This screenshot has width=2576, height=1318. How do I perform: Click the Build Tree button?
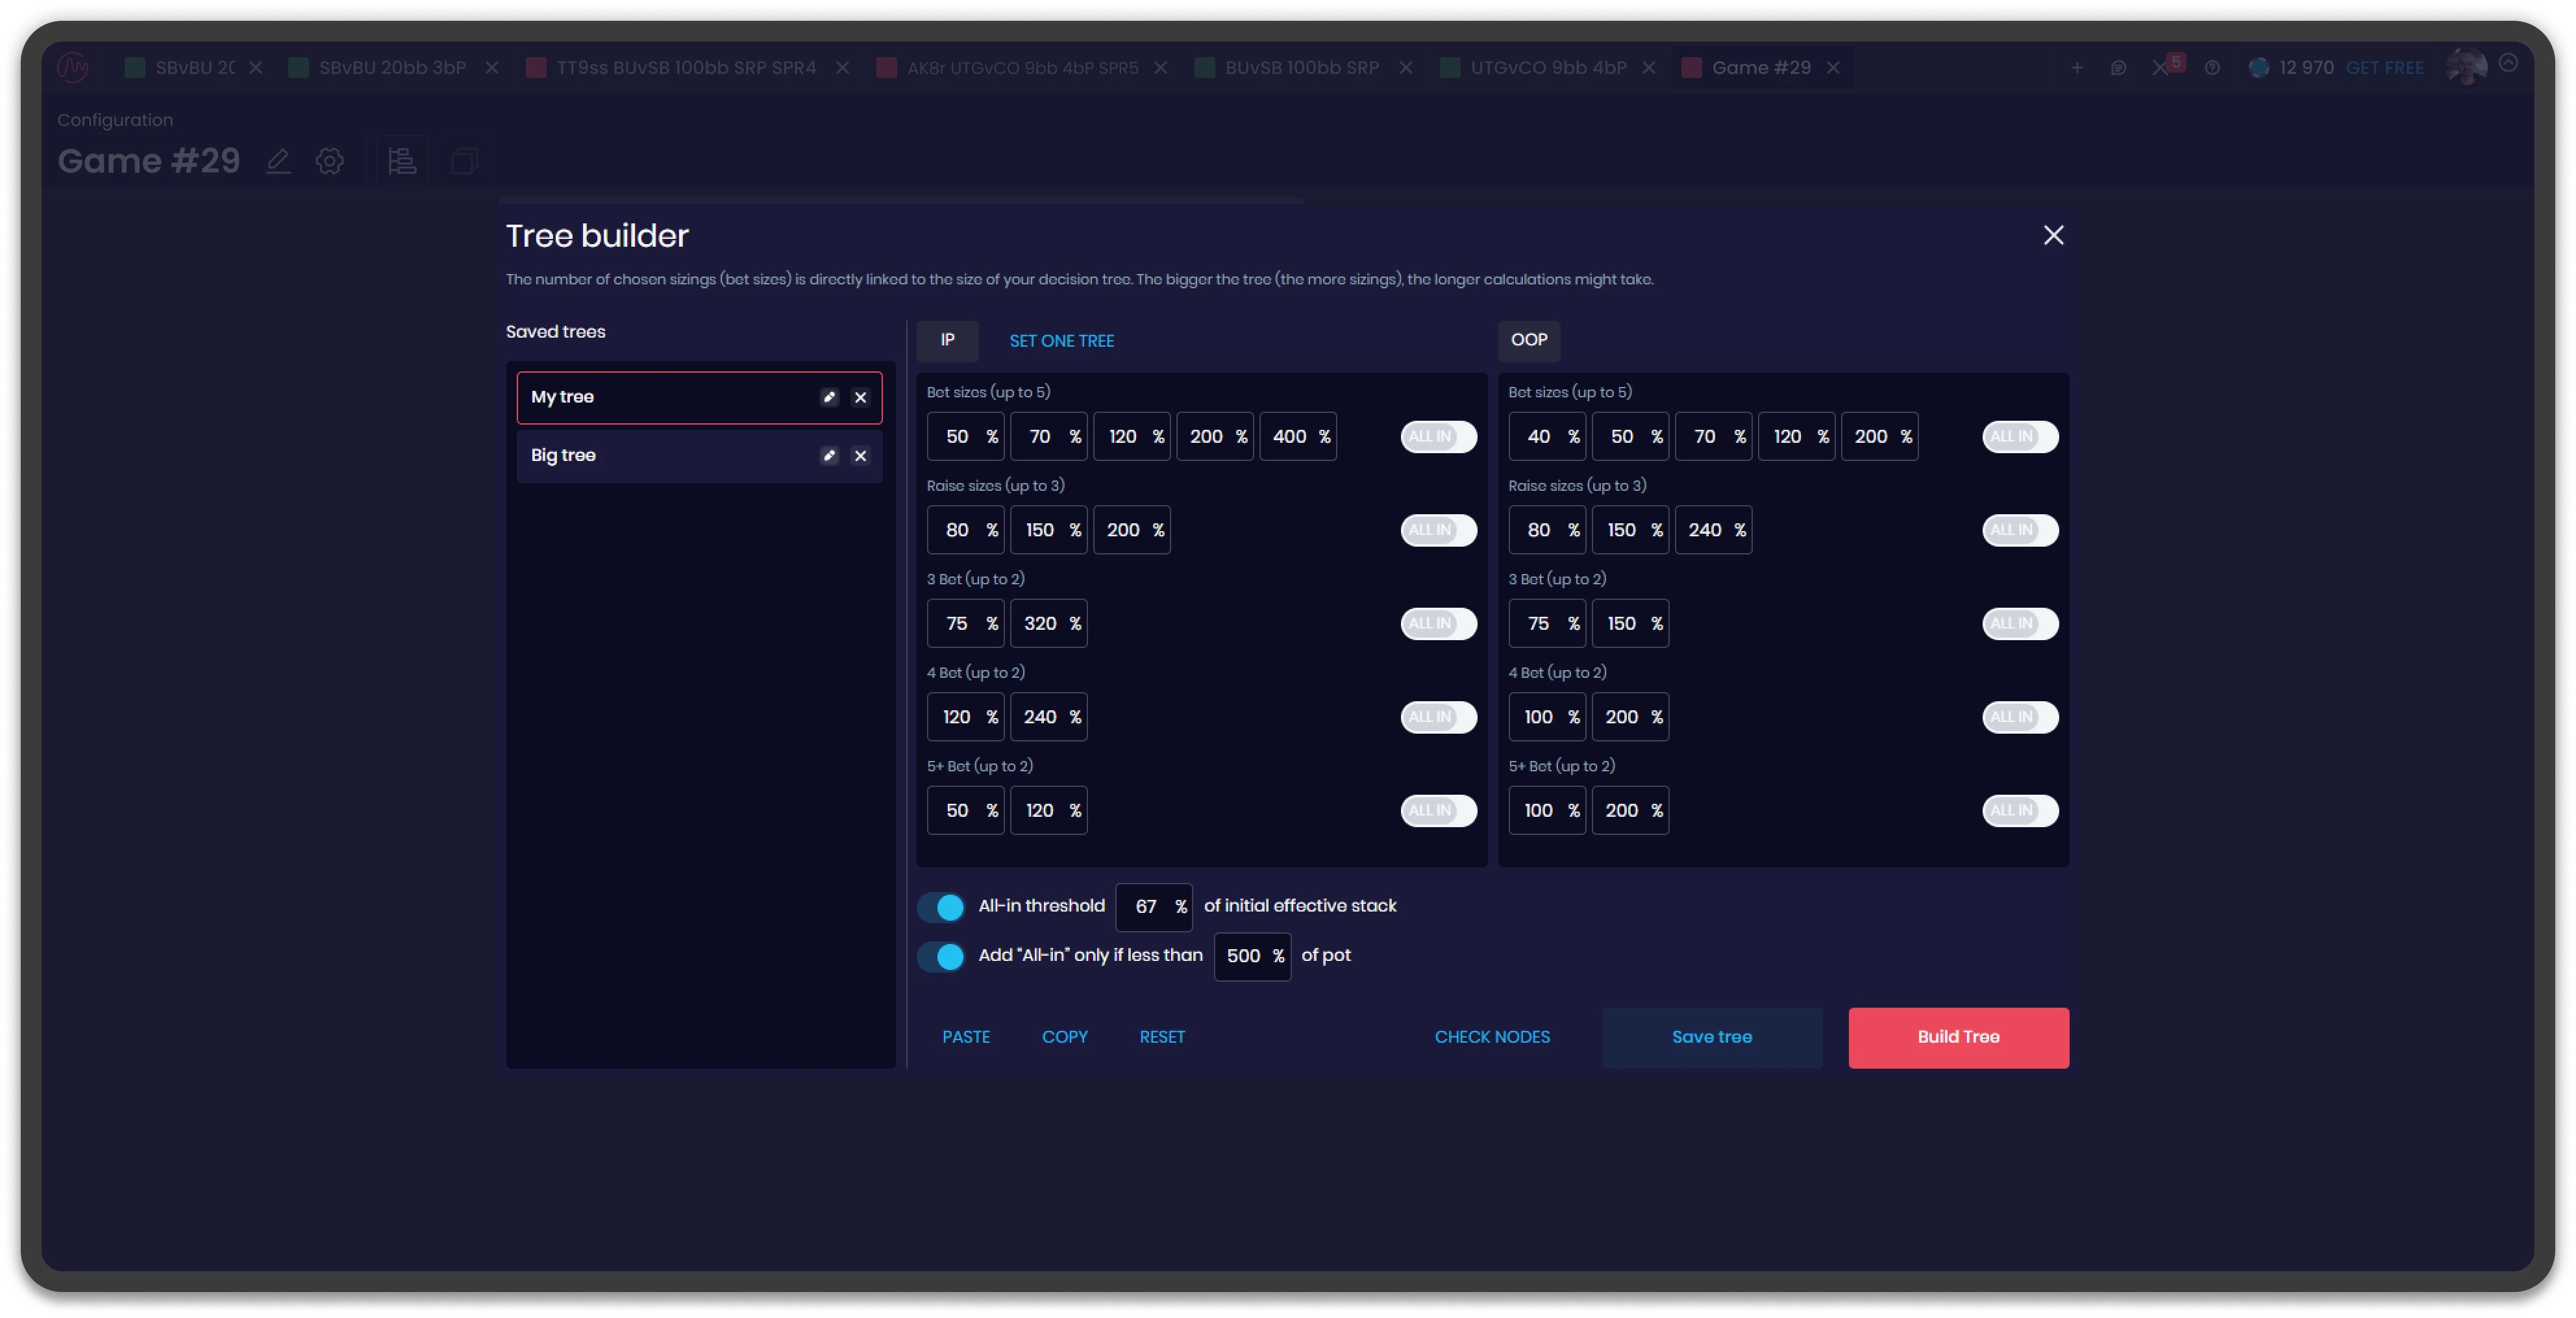[x=1957, y=1037]
